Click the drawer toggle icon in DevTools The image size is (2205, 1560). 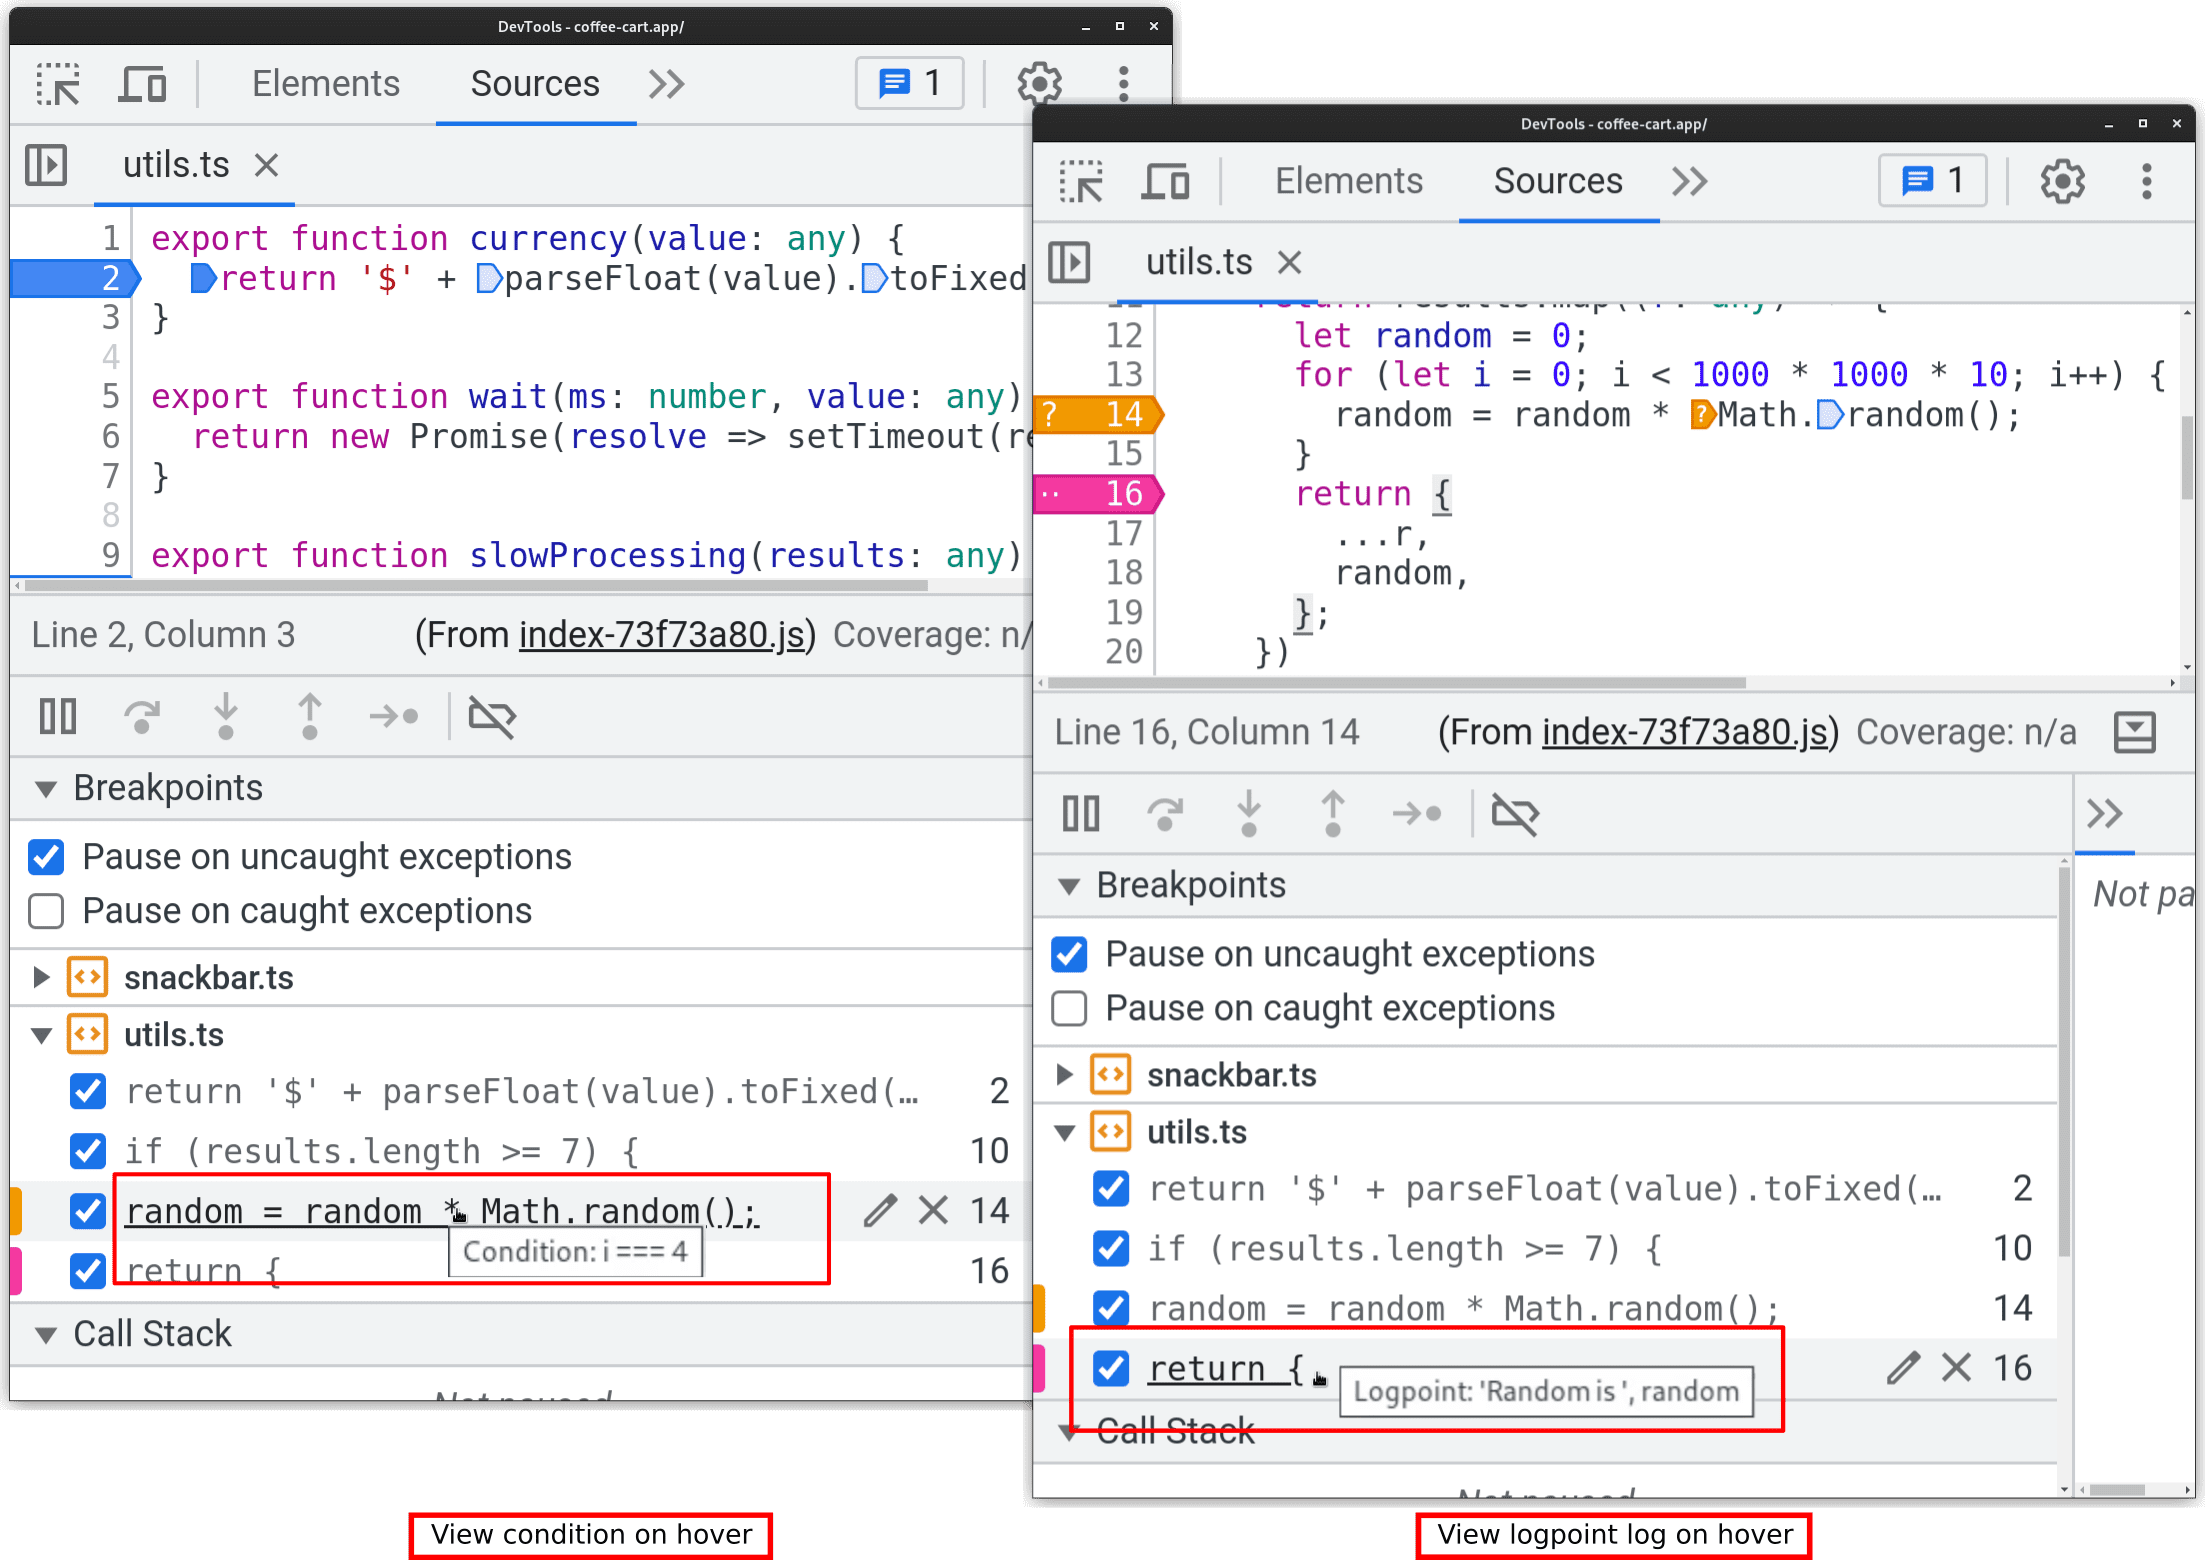2136,729
